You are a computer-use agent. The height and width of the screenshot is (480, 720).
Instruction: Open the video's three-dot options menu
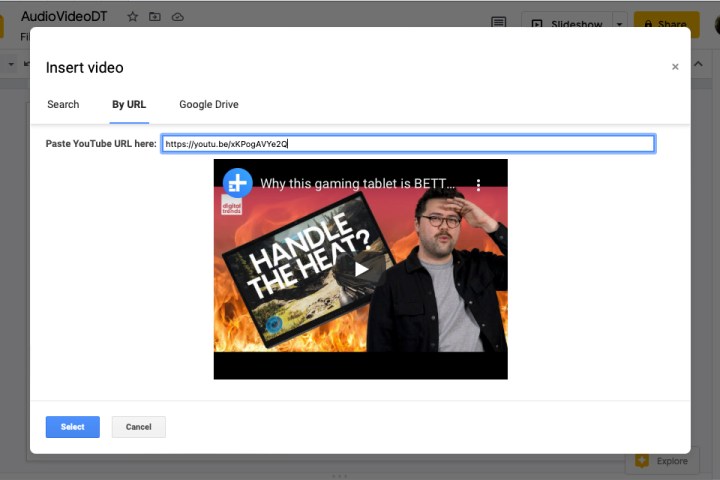(478, 185)
